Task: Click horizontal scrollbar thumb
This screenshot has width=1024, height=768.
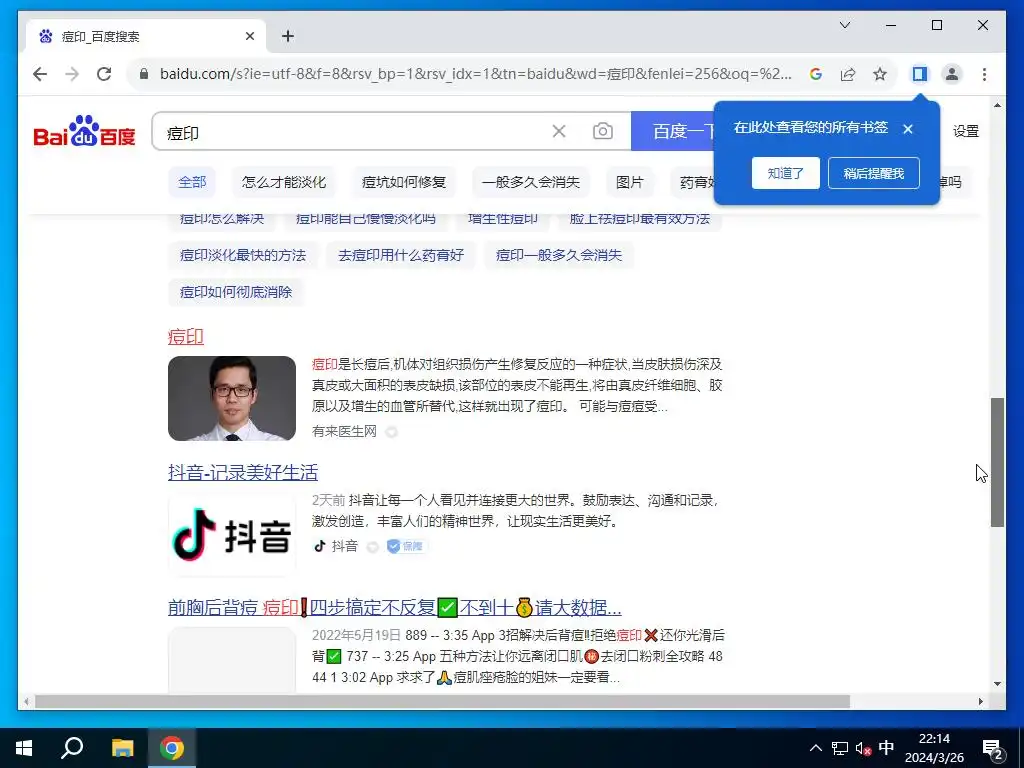Action: 442,701
